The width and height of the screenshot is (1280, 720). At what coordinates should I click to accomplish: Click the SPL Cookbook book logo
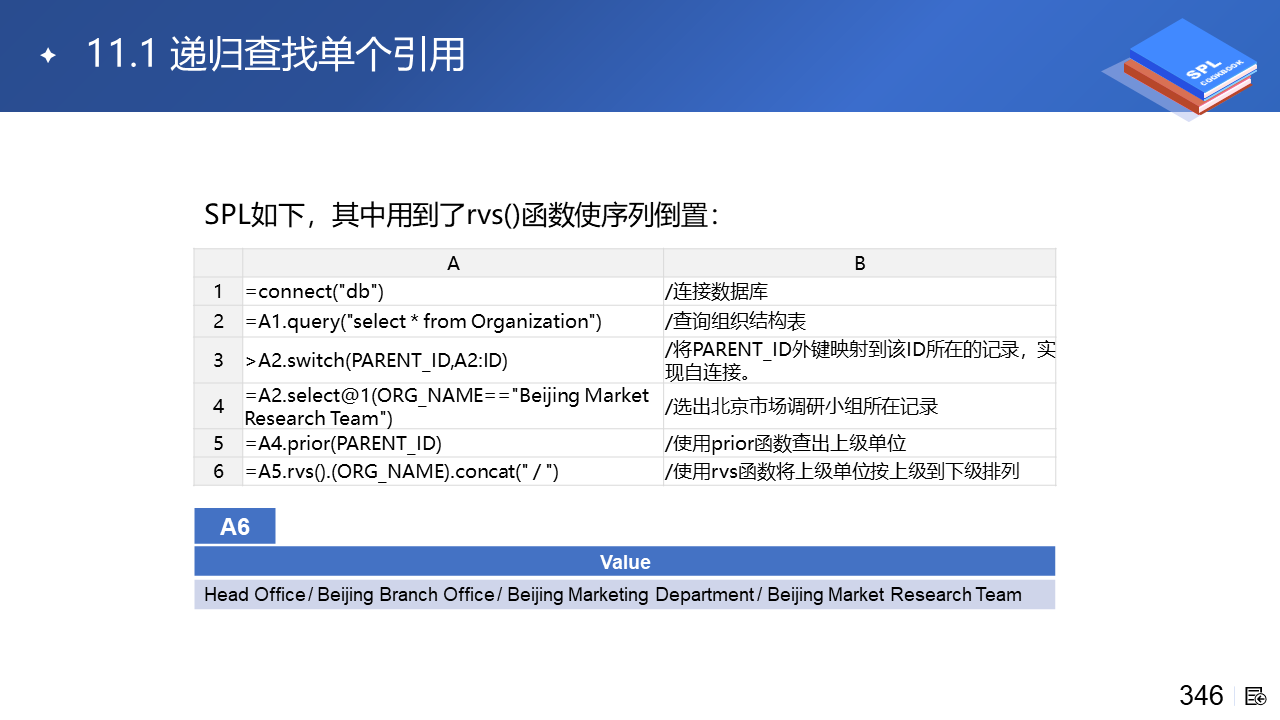tap(1180, 70)
